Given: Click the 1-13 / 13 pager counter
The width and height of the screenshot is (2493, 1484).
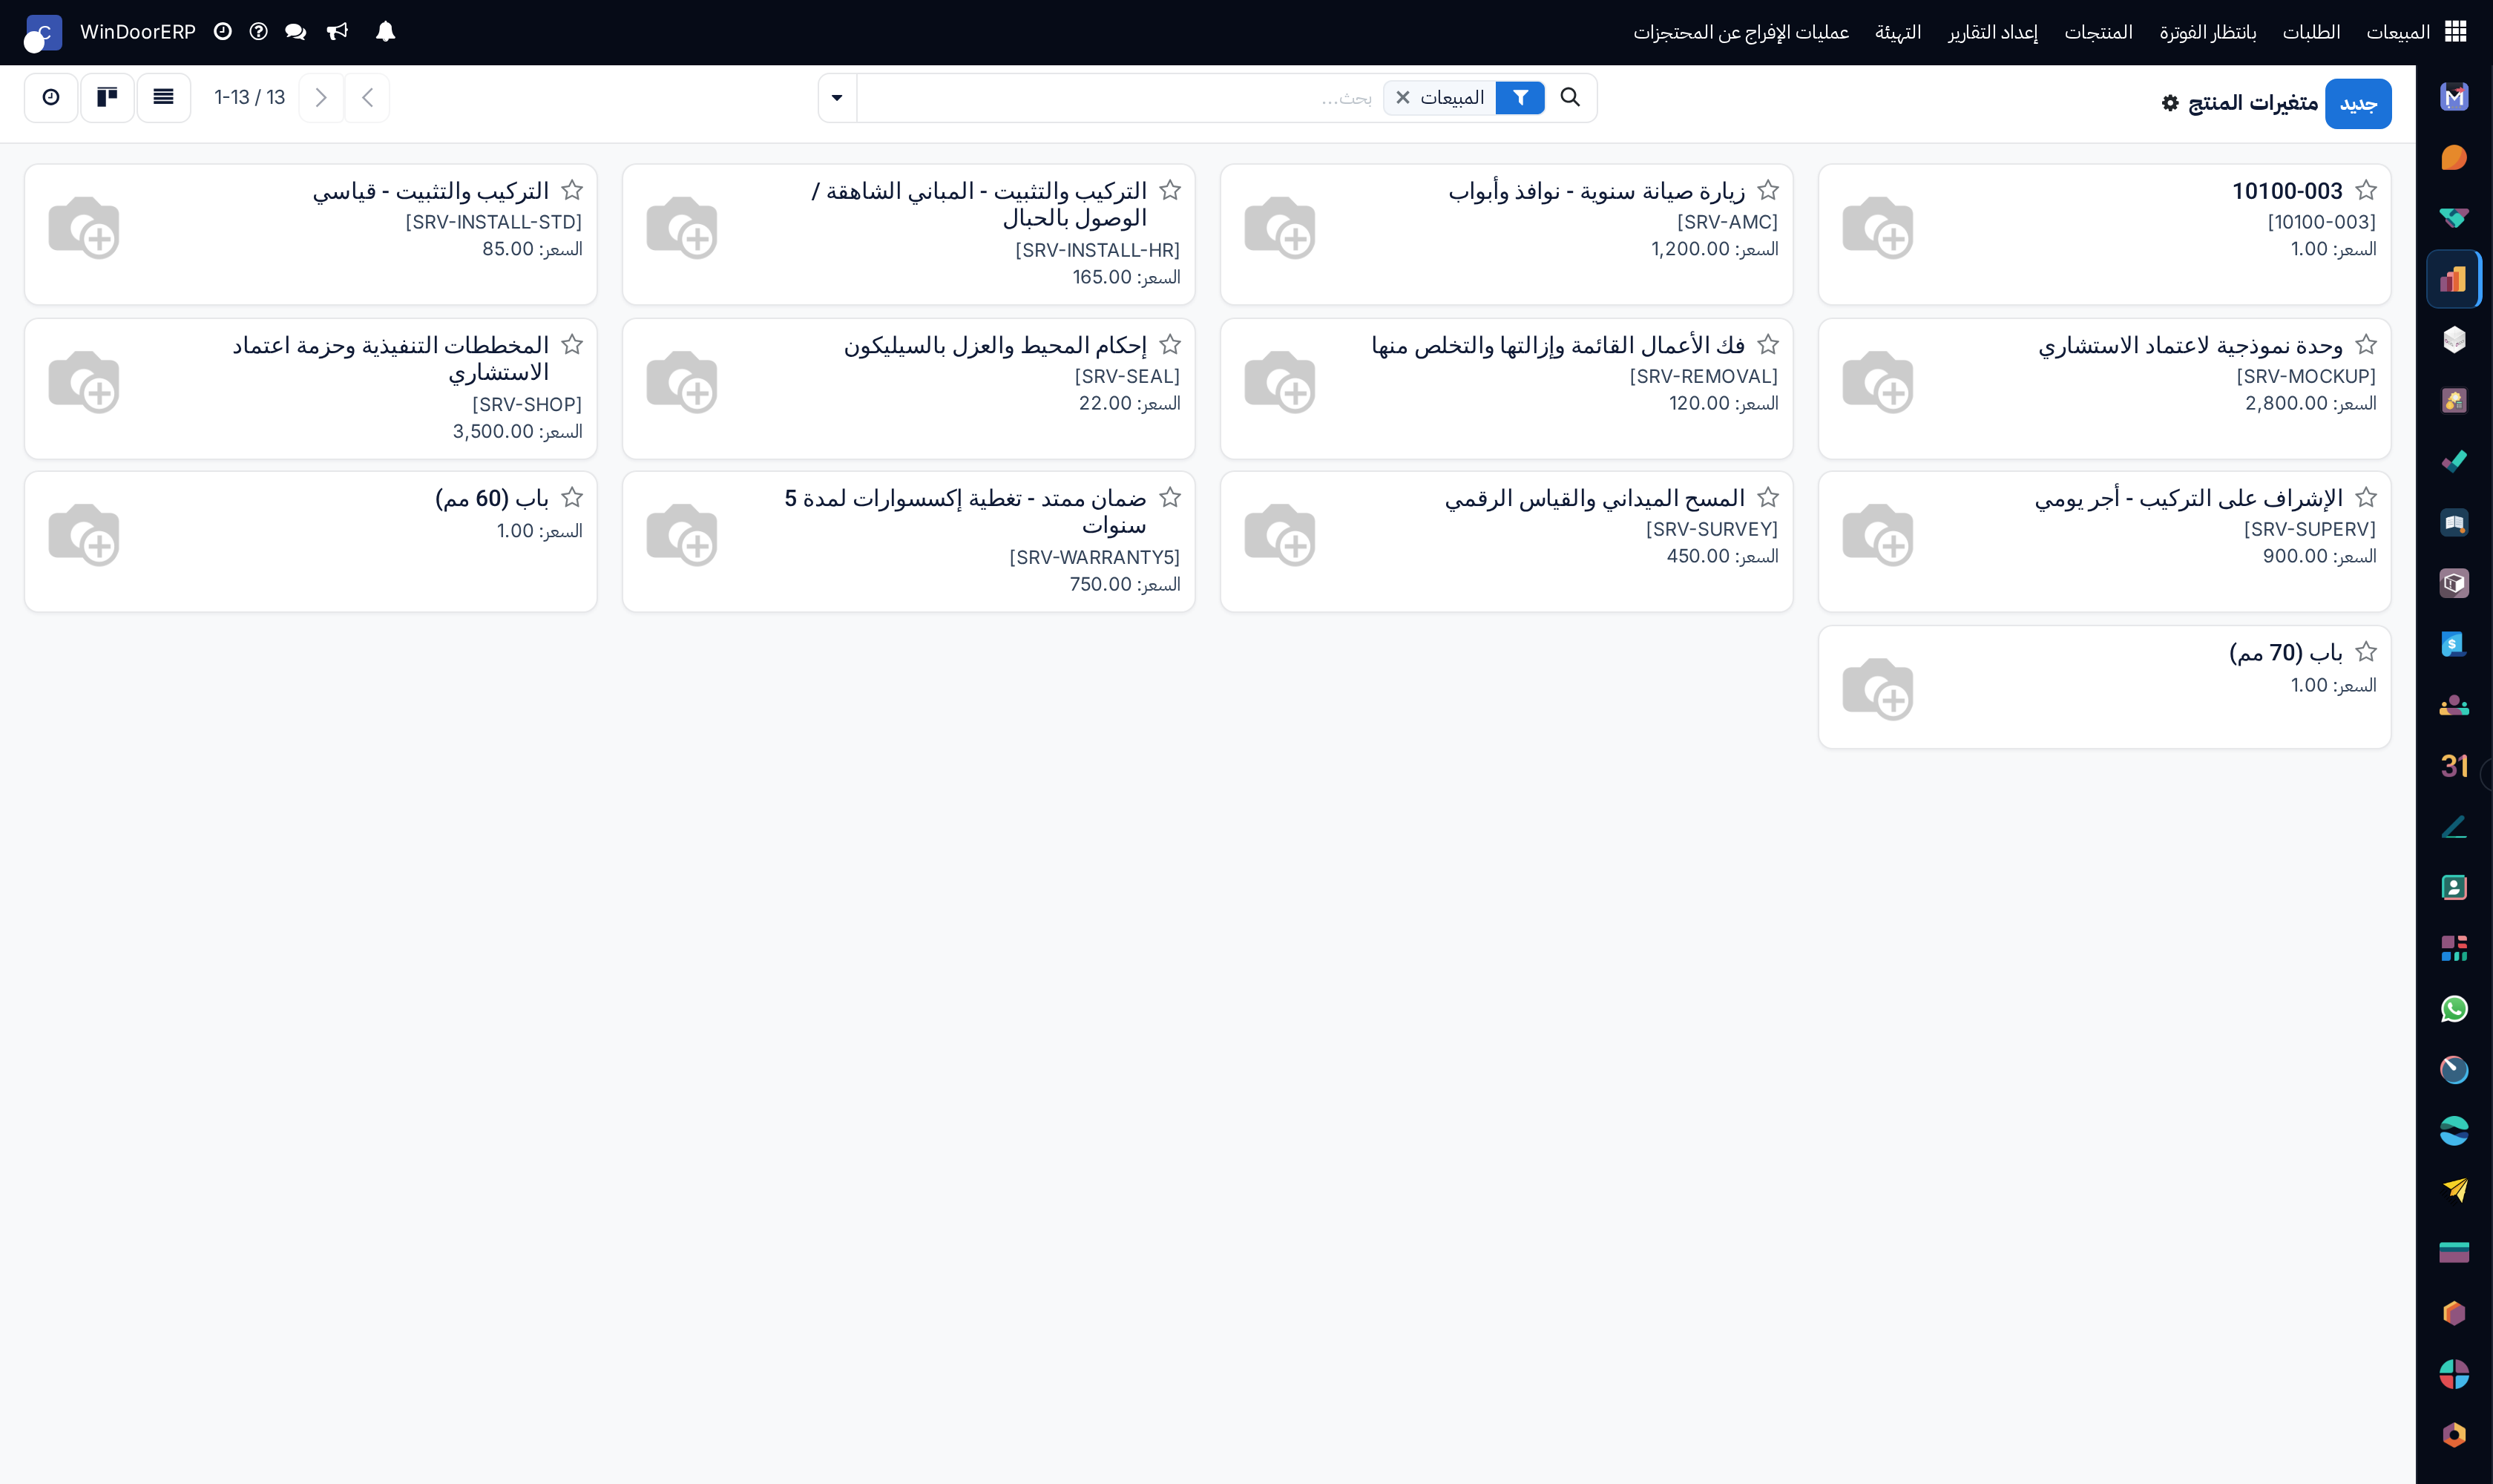Looking at the screenshot, I should coord(250,97).
